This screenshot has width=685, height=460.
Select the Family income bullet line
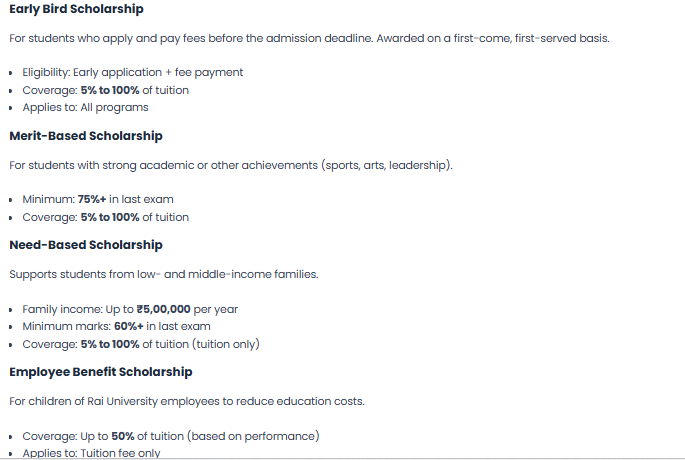(130, 309)
